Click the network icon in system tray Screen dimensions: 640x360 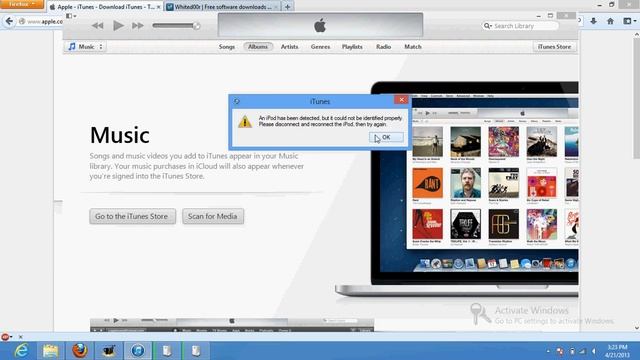point(582,351)
